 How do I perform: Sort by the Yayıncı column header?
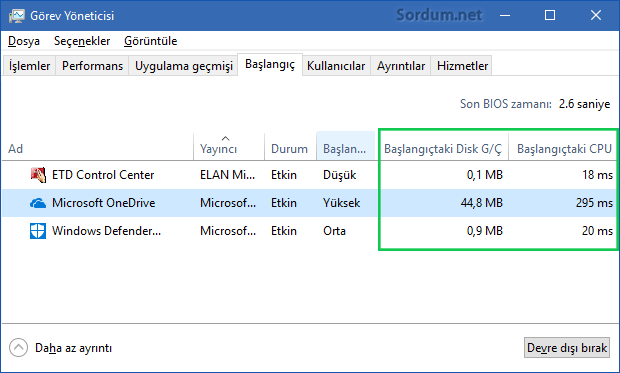pyautogui.click(x=229, y=147)
